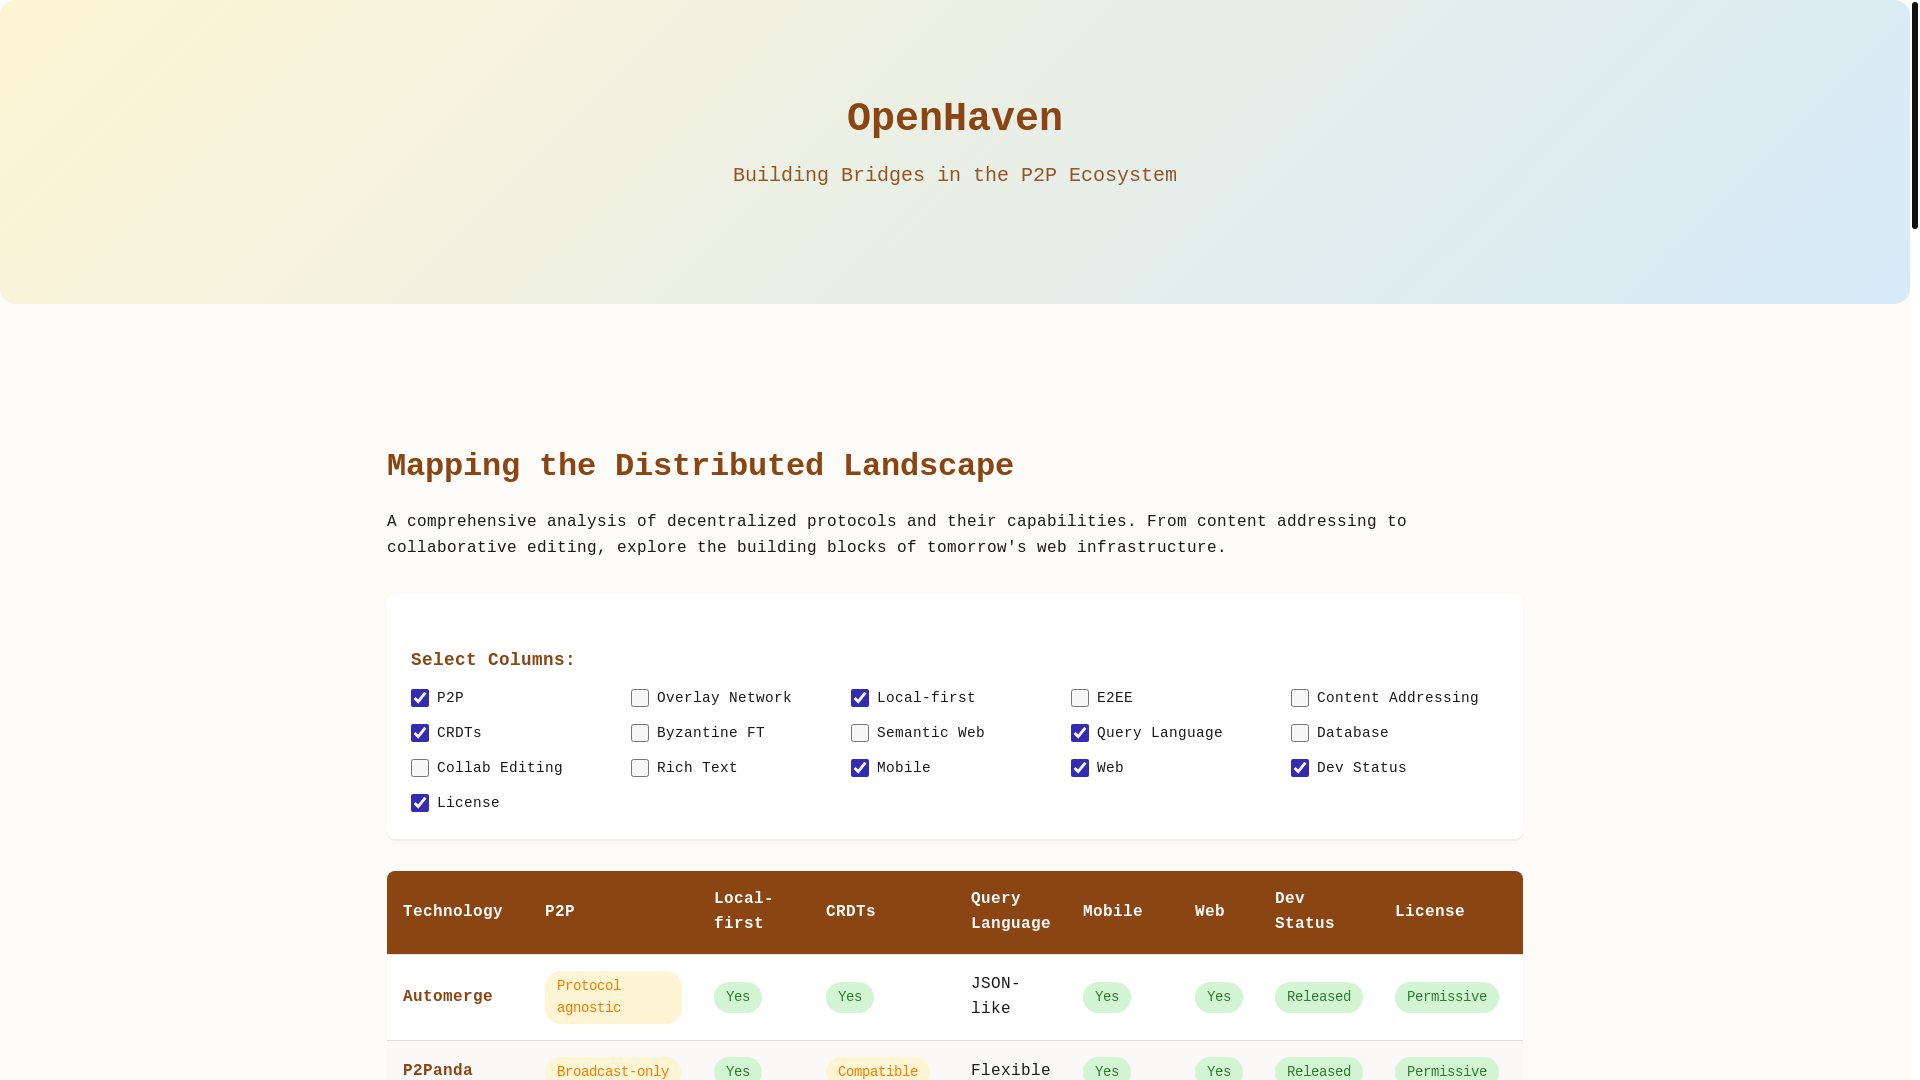1920x1080 pixels.
Task: Check the Database column checkbox
Action: 1300,733
